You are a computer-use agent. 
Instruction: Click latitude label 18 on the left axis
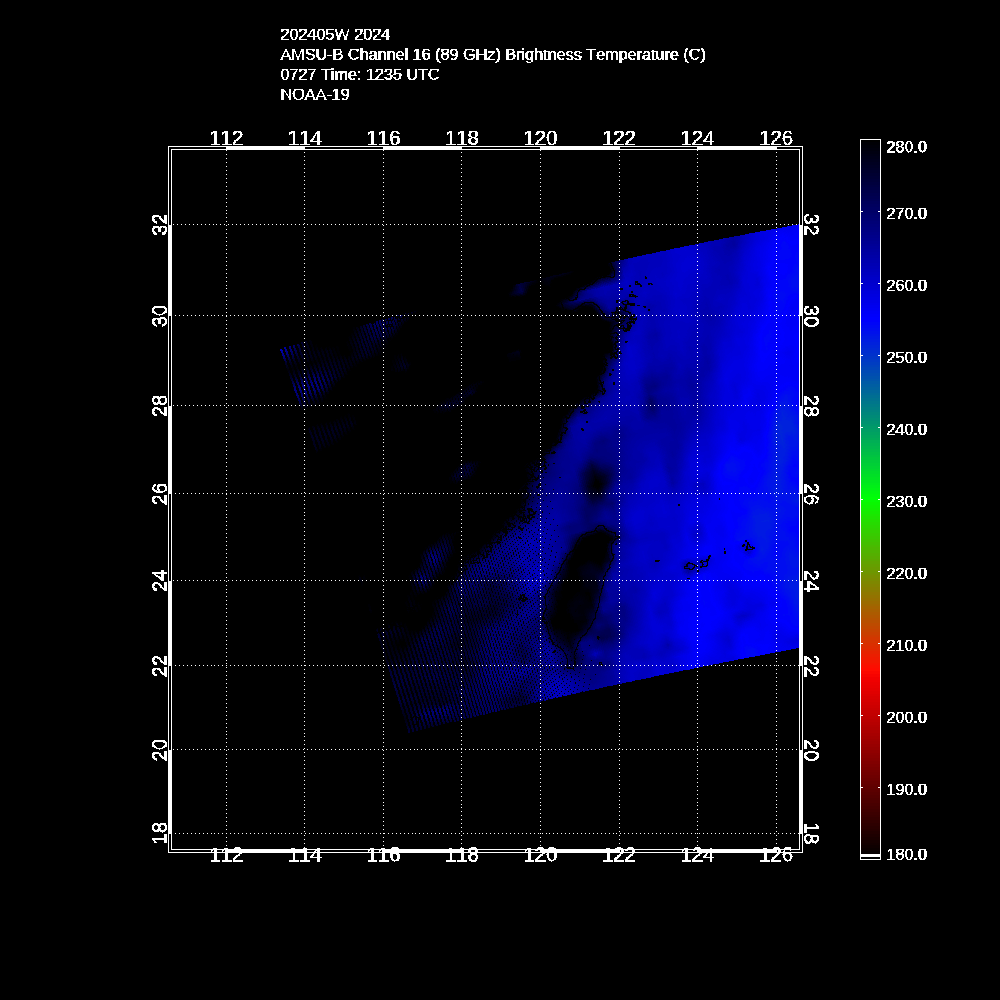click(159, 833)
